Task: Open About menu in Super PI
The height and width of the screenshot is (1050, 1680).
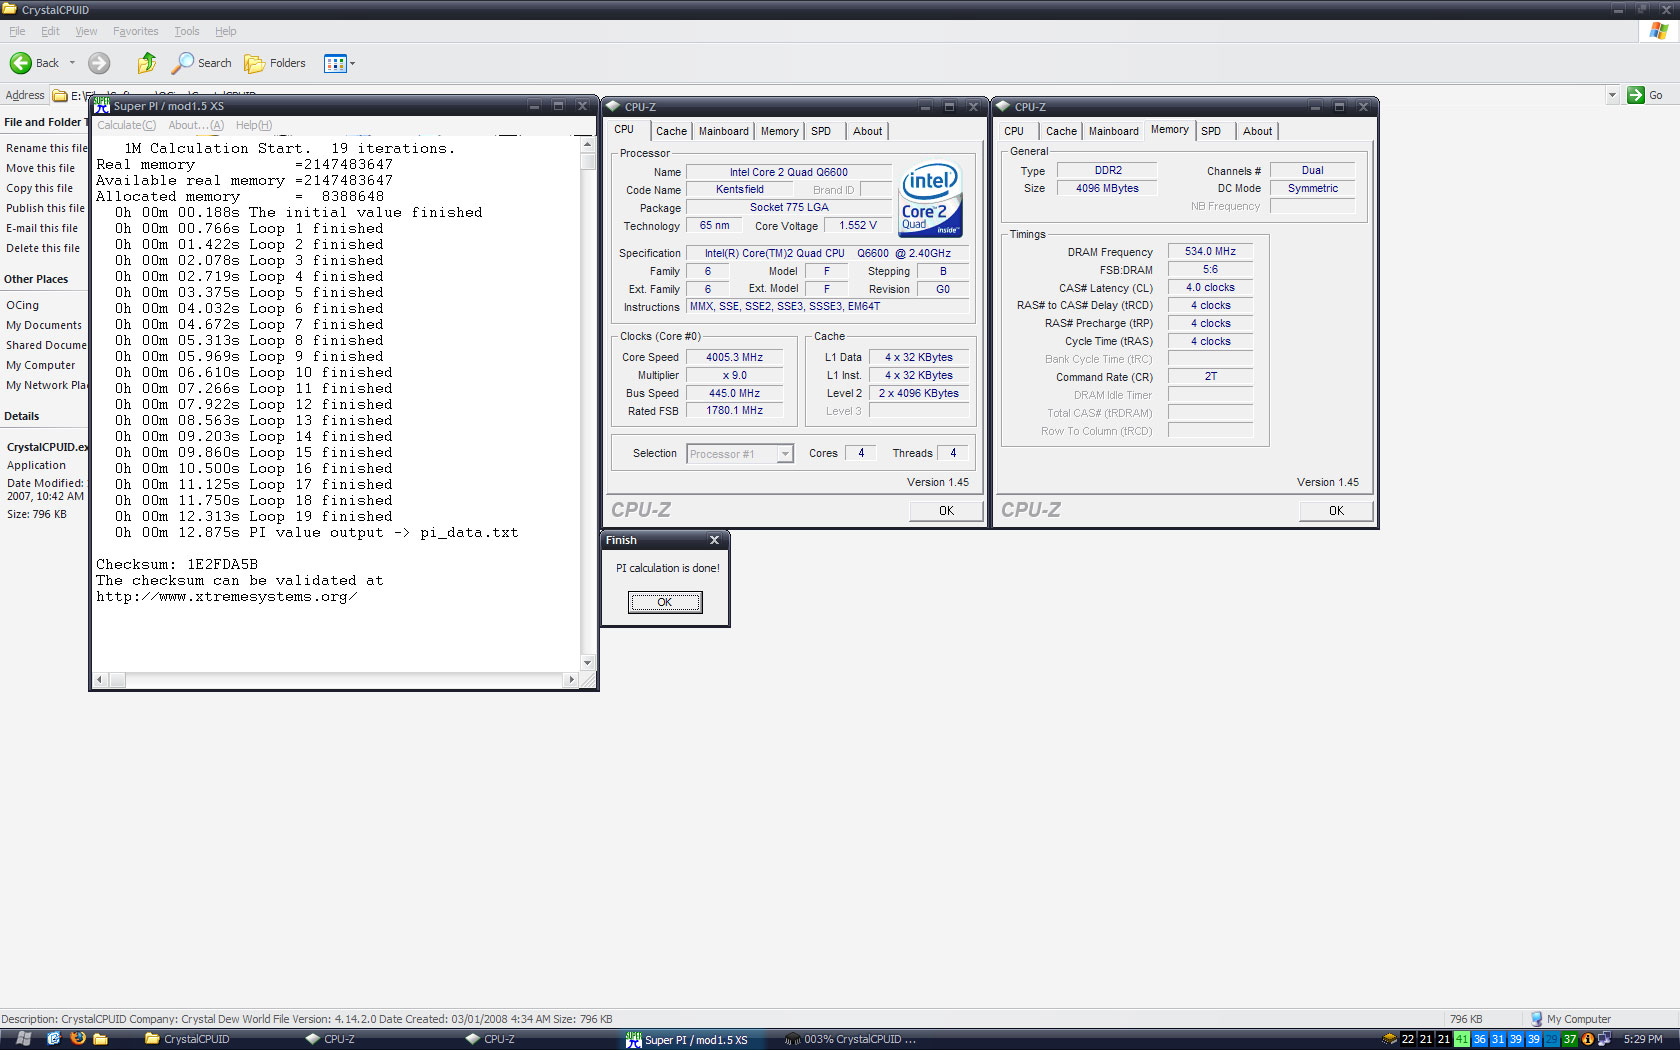Action: click(x=196, y=125)
